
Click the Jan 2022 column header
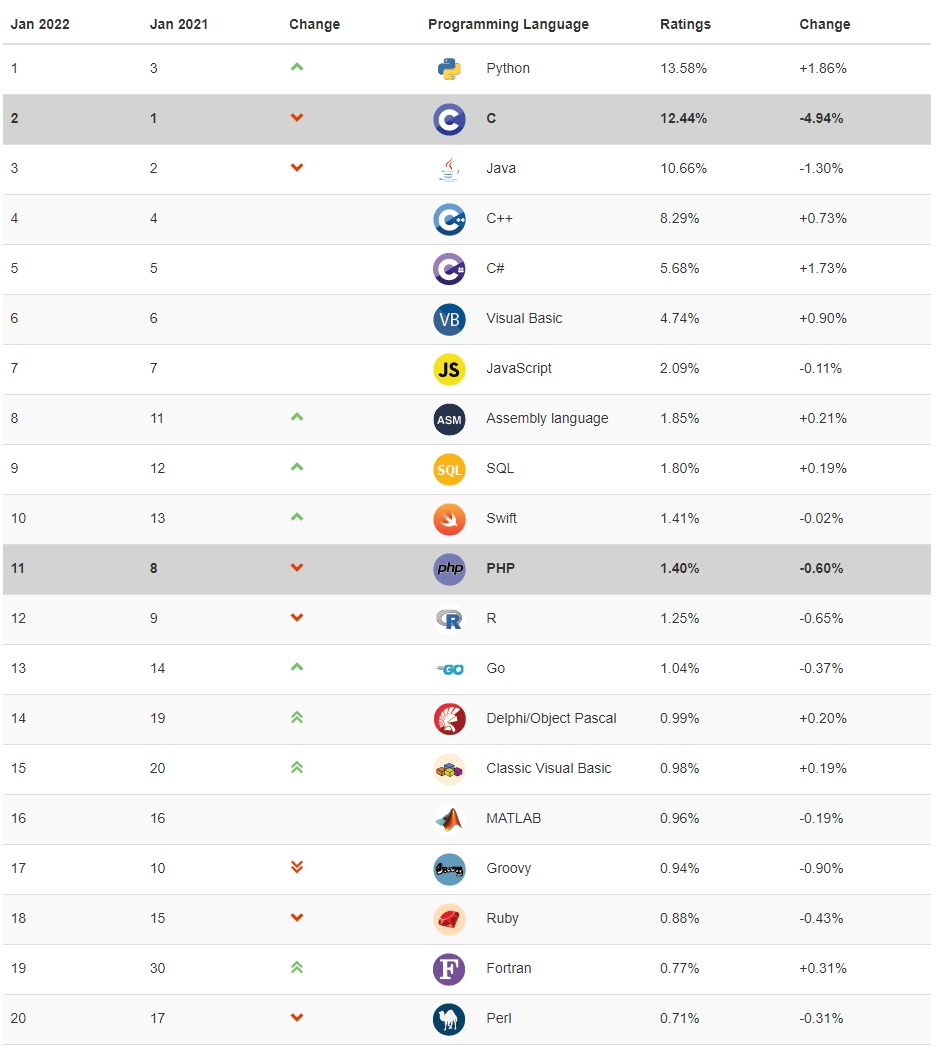(40, 24)
